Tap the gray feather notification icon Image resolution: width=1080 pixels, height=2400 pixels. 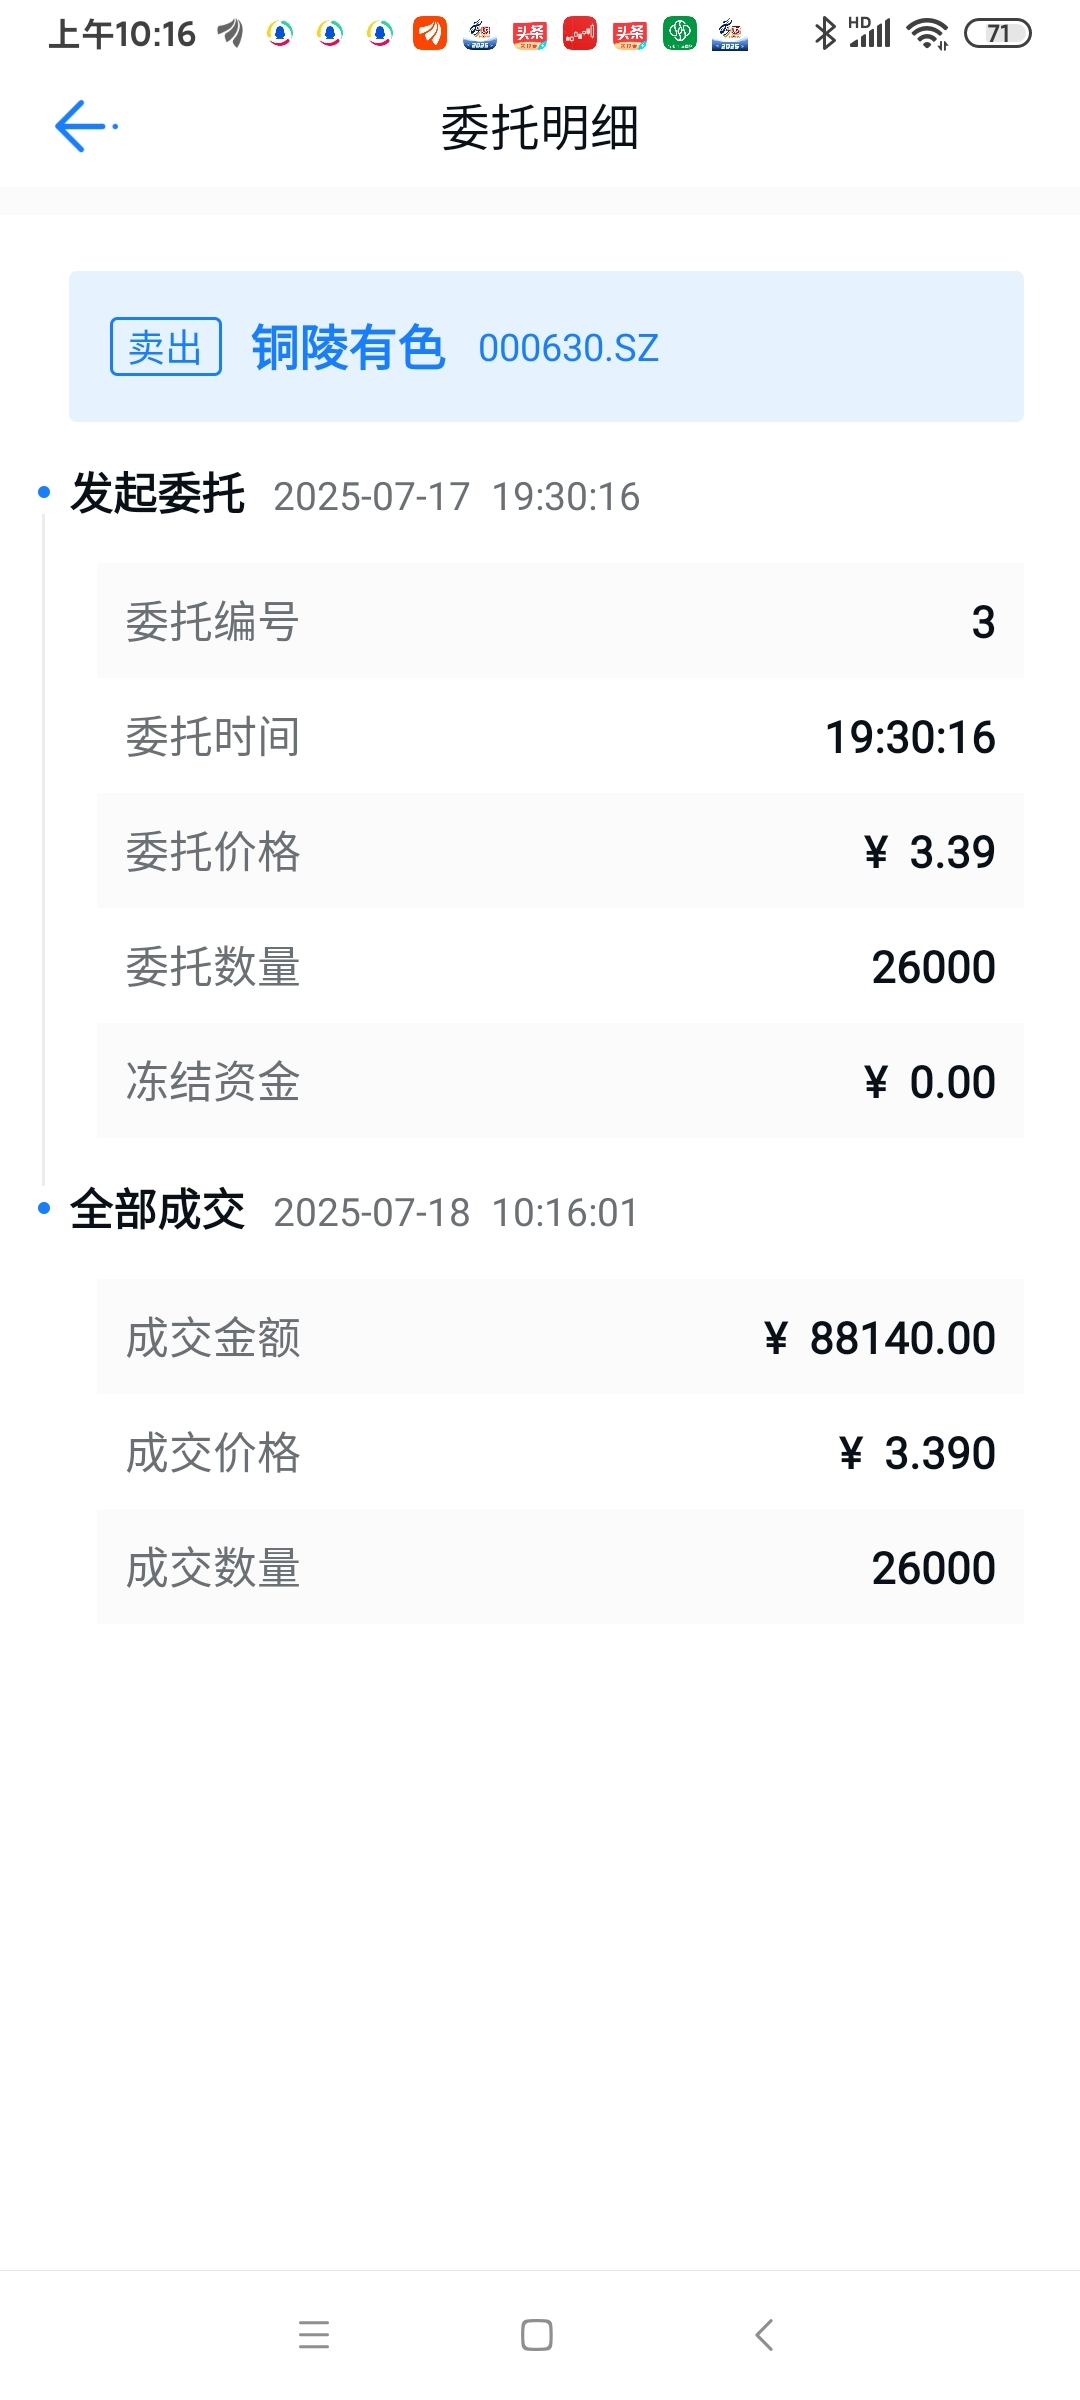pos(231,34)
